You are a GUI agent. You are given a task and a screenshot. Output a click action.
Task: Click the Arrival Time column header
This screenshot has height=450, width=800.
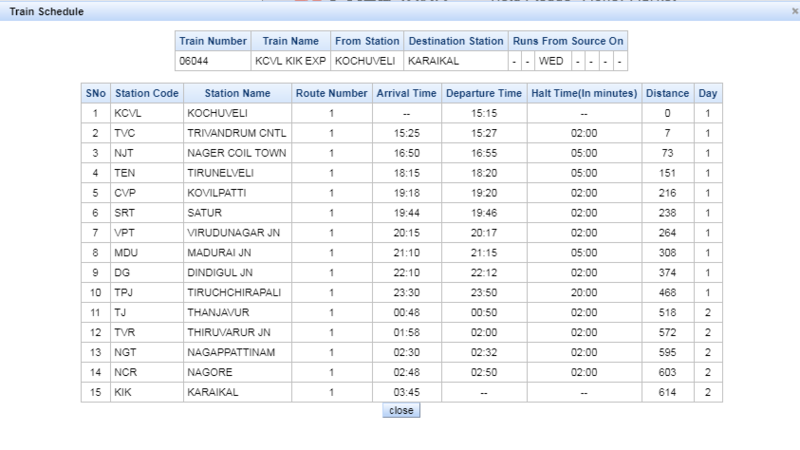click(405, 93)
